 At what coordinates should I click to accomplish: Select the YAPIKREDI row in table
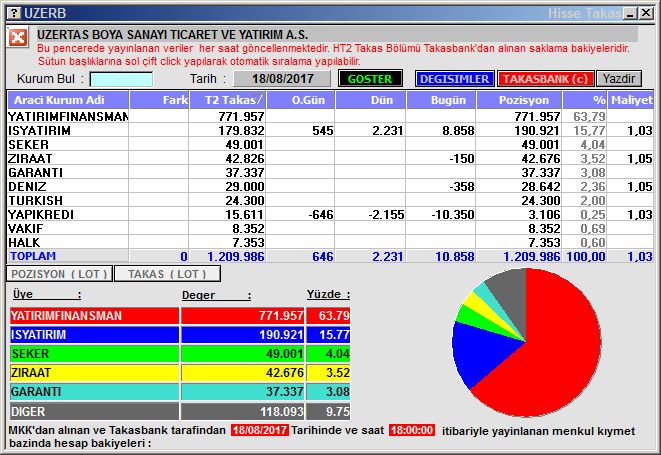[x=330, y=214]
